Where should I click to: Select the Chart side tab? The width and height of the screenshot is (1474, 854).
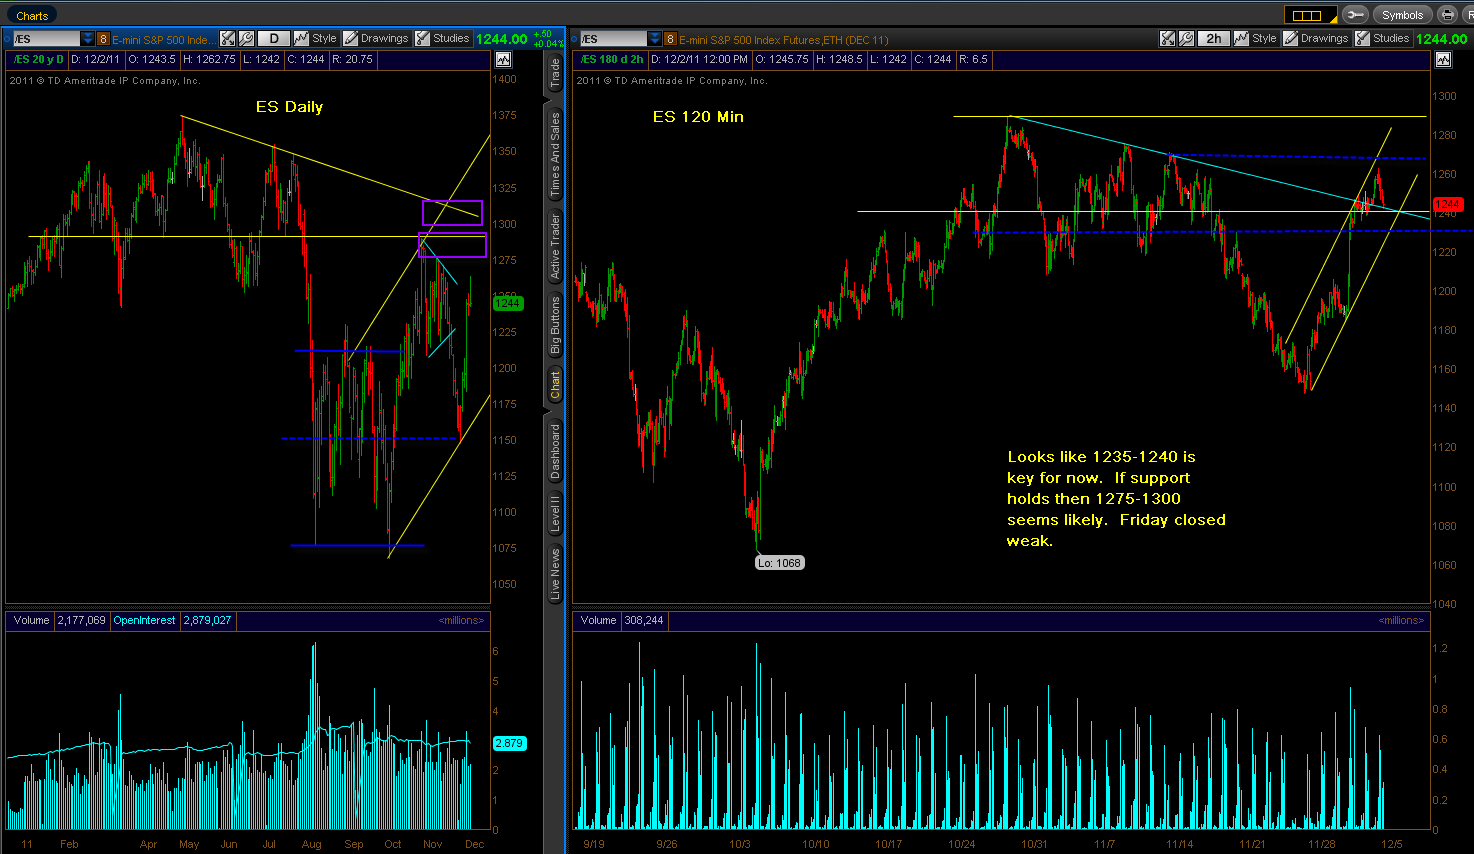coord(555,385)
